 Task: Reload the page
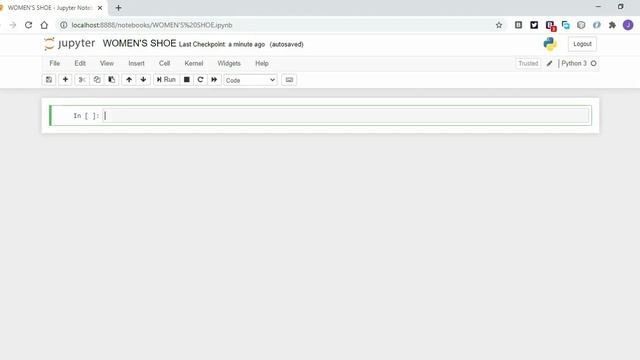[x=28, y=25]
